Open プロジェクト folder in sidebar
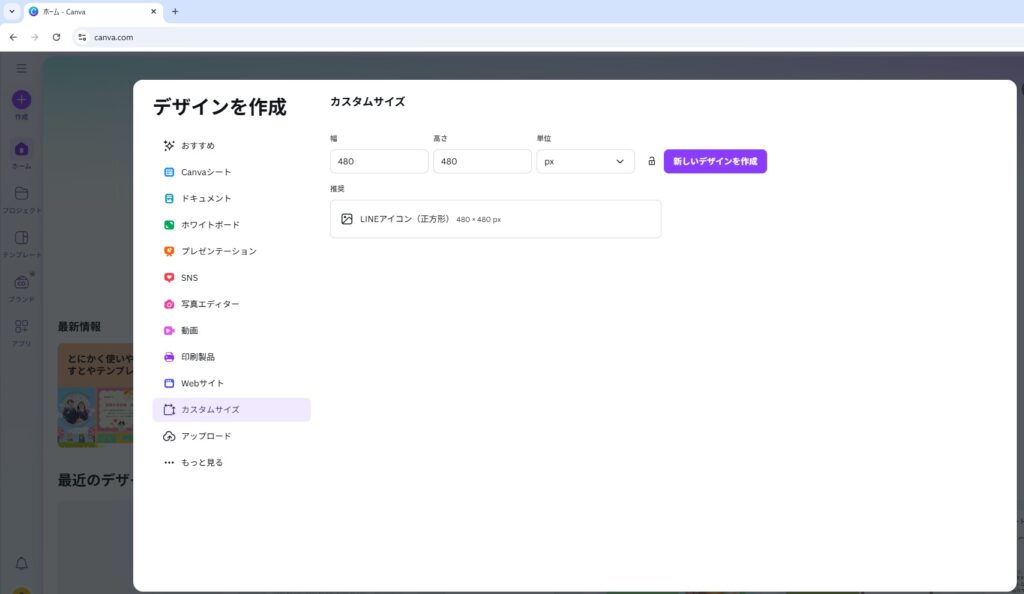This screenshot has width=1024, height=594. click(x=22, y=200)
